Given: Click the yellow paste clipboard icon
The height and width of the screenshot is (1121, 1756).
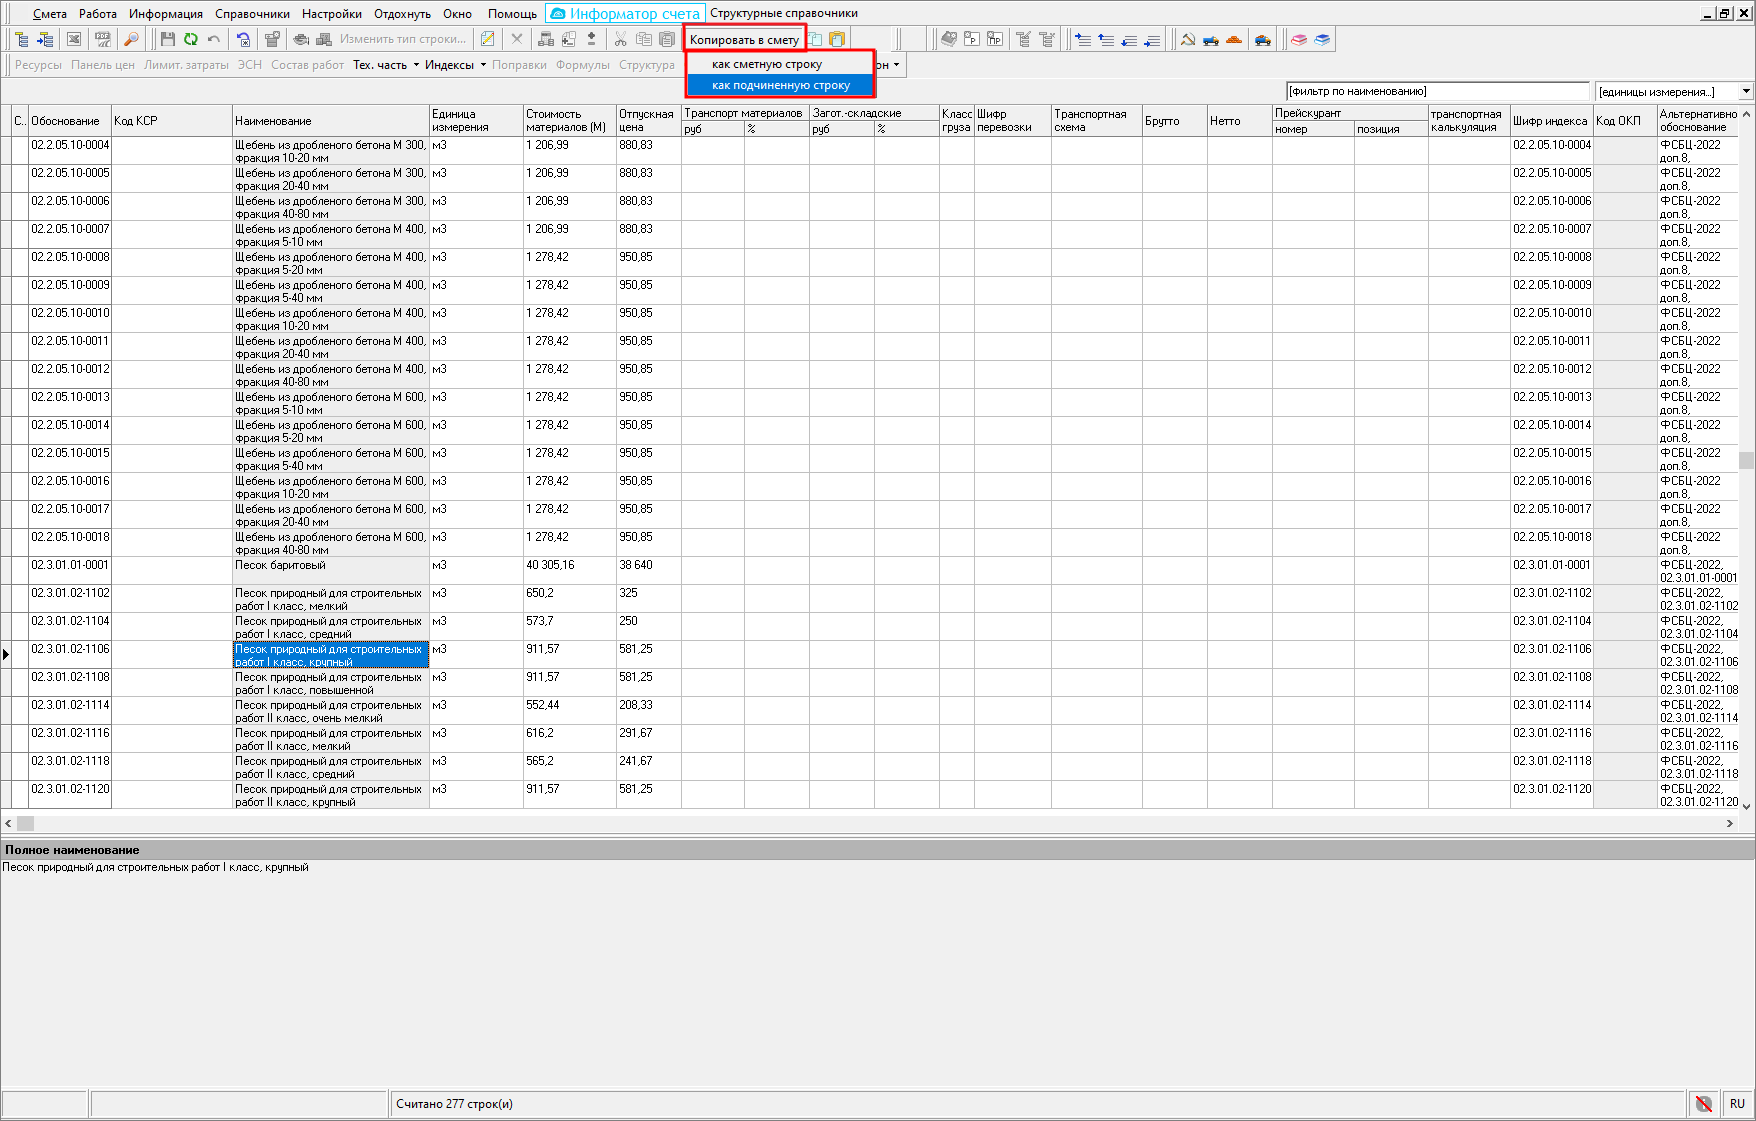Looking at the screenshot, I should click(x=837, y=39).
